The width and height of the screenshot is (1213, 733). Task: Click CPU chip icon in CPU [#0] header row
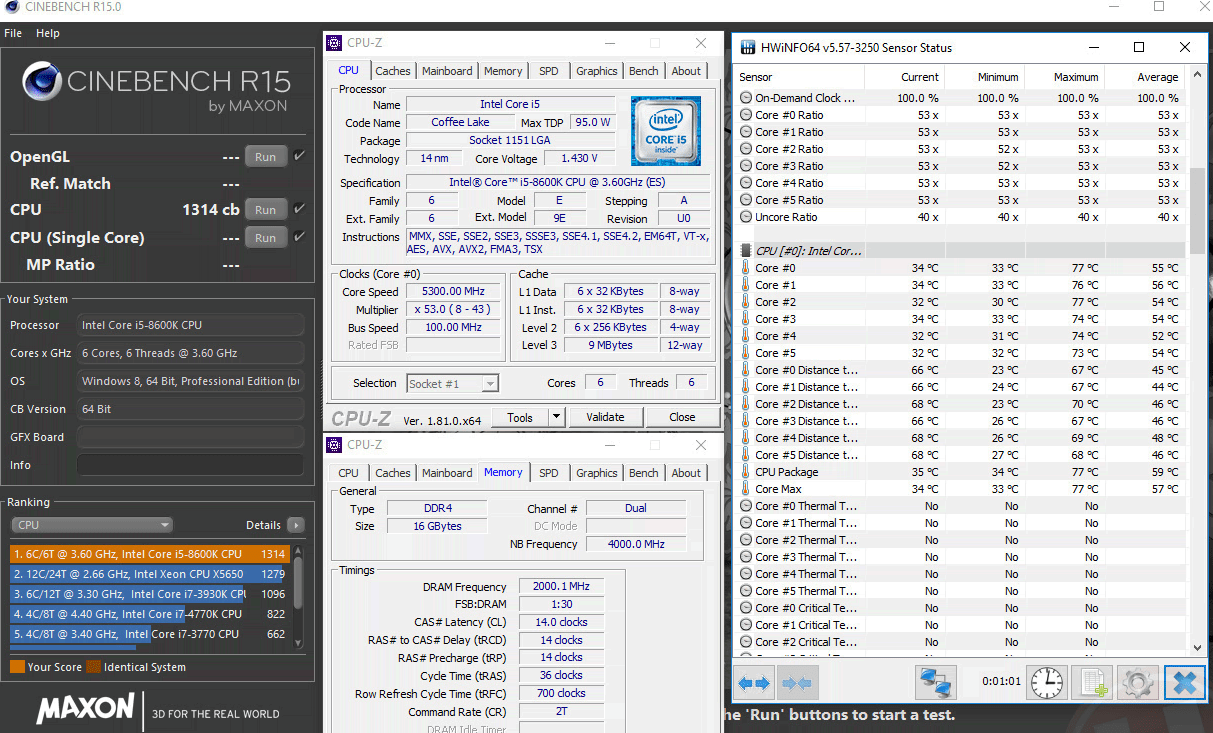pos(746,251)
